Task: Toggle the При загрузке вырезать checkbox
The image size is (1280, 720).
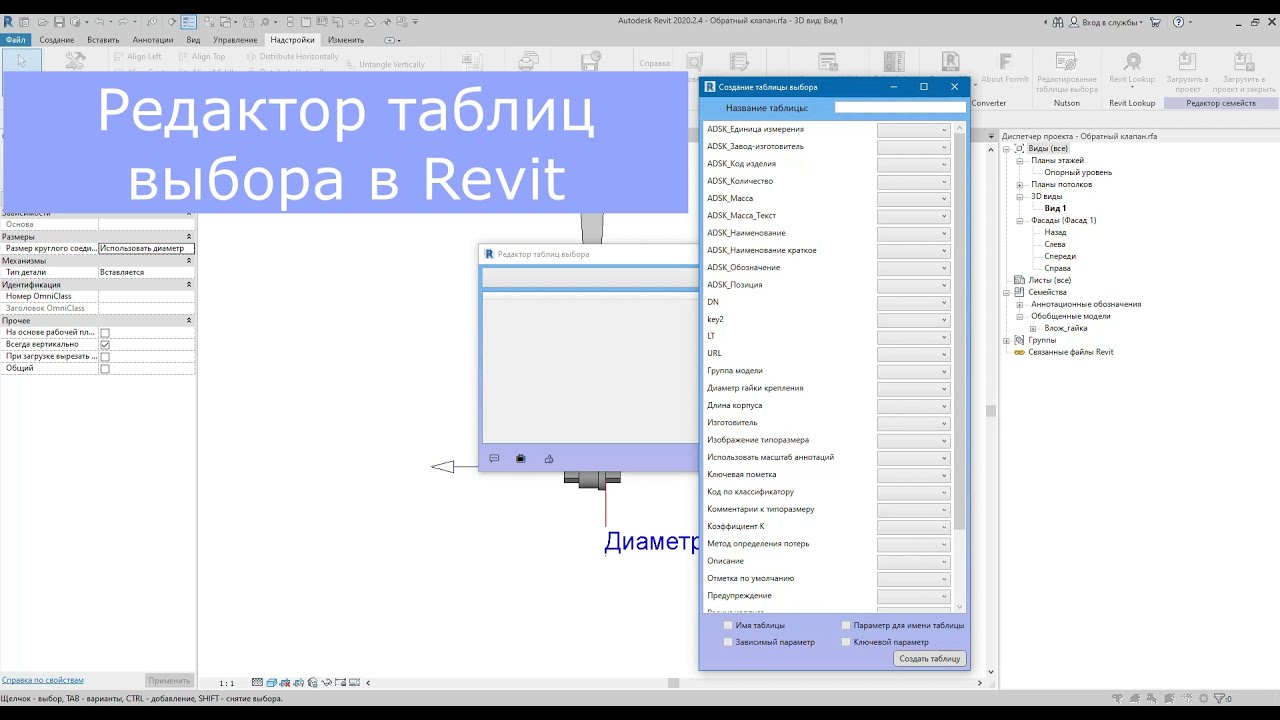Action: (105, 357)
